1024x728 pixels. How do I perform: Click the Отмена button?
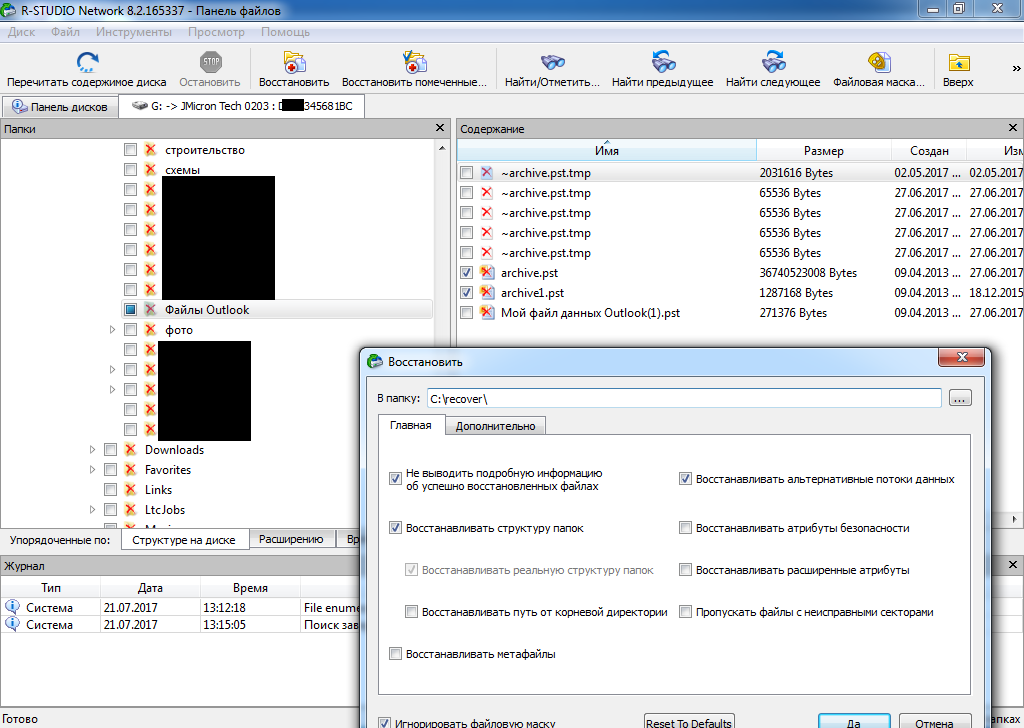934,722
